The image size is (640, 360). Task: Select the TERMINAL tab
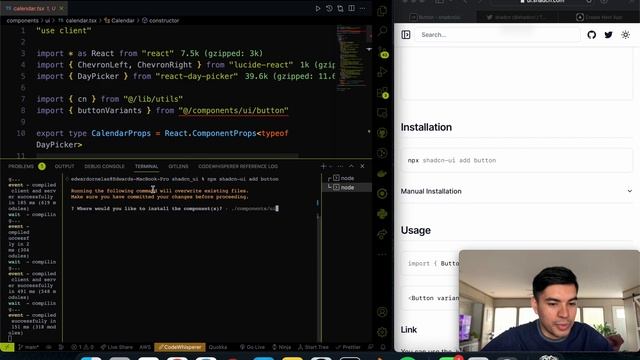click(147, 166)
